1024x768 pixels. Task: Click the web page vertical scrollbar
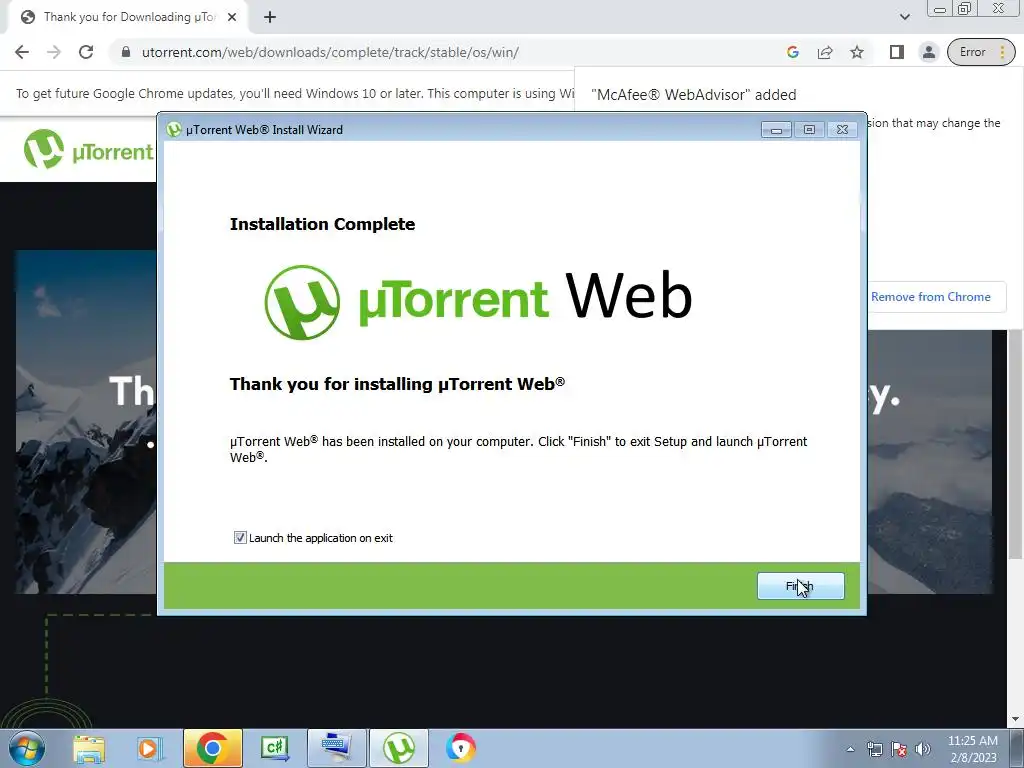[x=1015, y=444]
